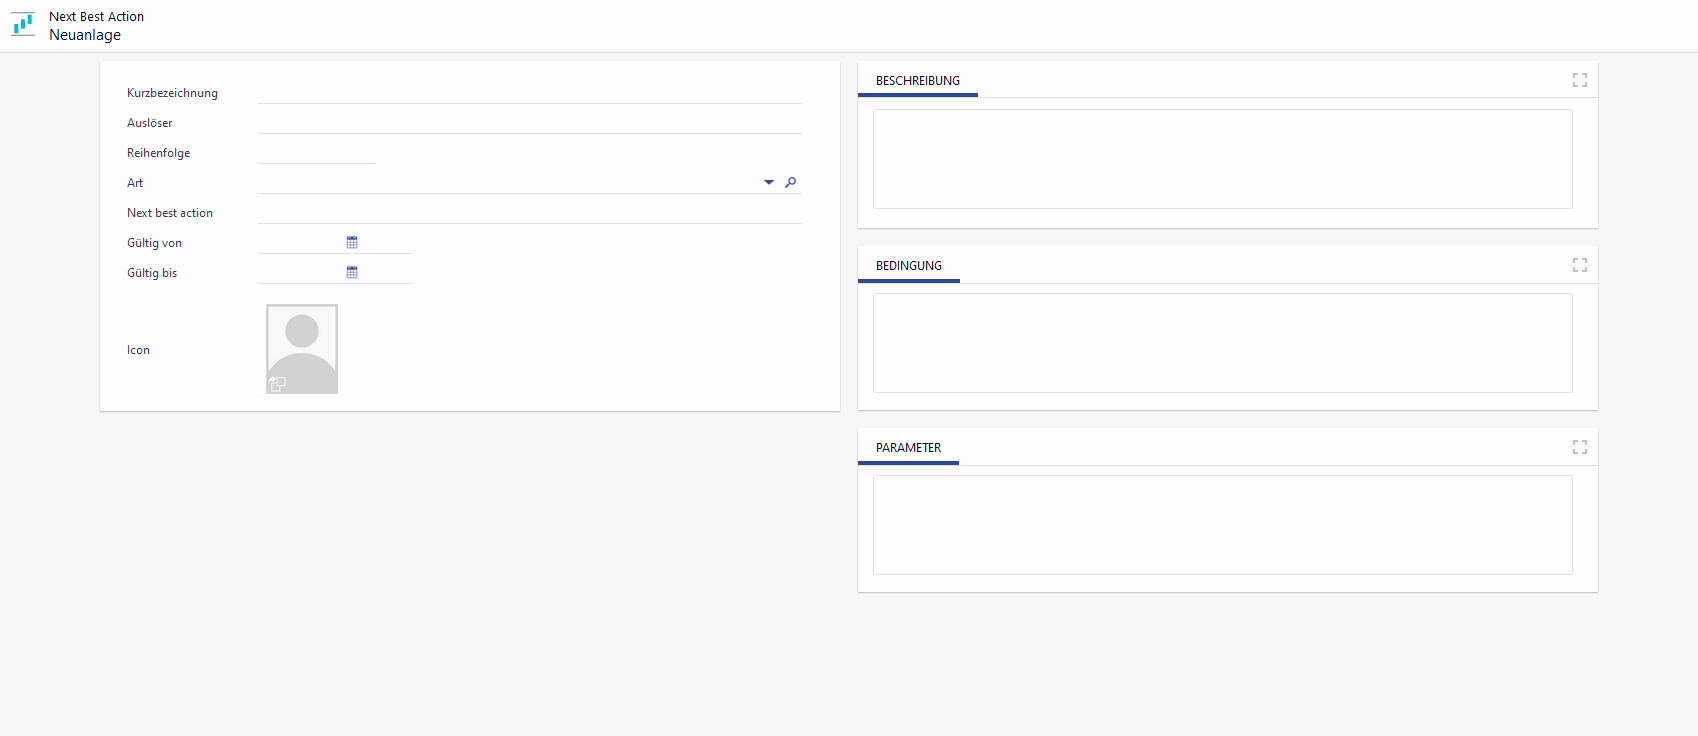Focus the Next best action text field
The image size is (1698, 736).
pyautogui.click(x=529, y=212)
